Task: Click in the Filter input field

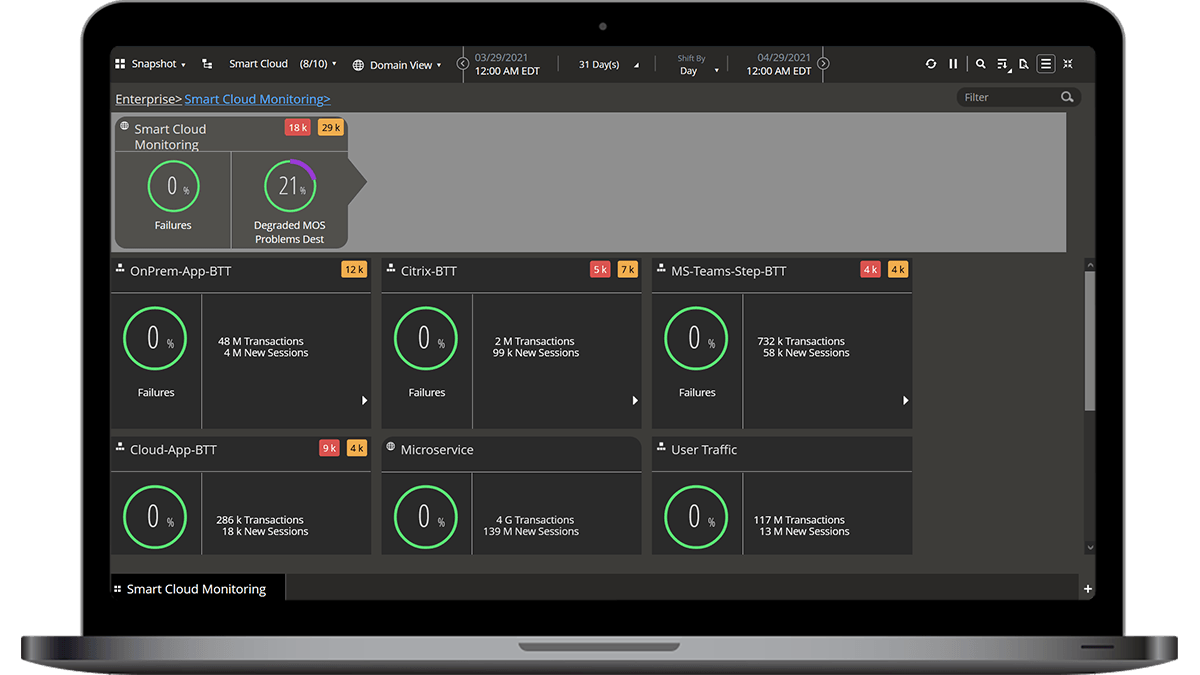Action: [1008, 97]
